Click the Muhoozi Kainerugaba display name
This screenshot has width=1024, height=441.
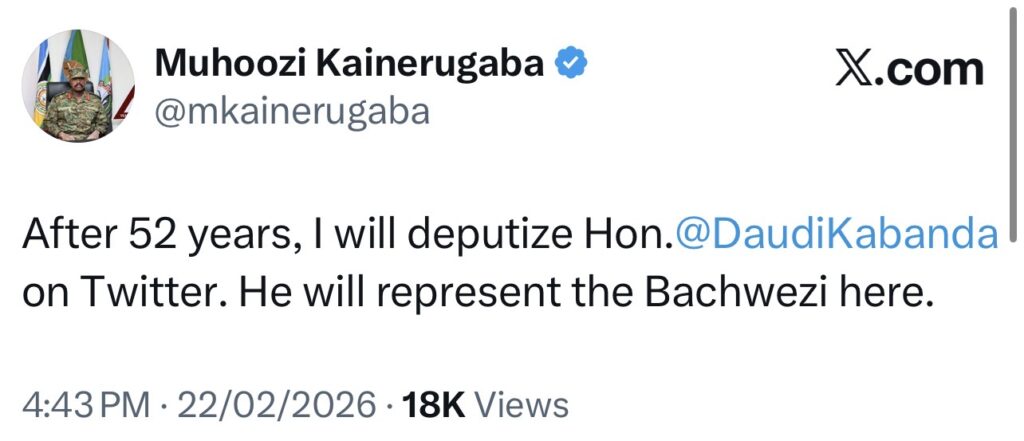tap(349, 64)
